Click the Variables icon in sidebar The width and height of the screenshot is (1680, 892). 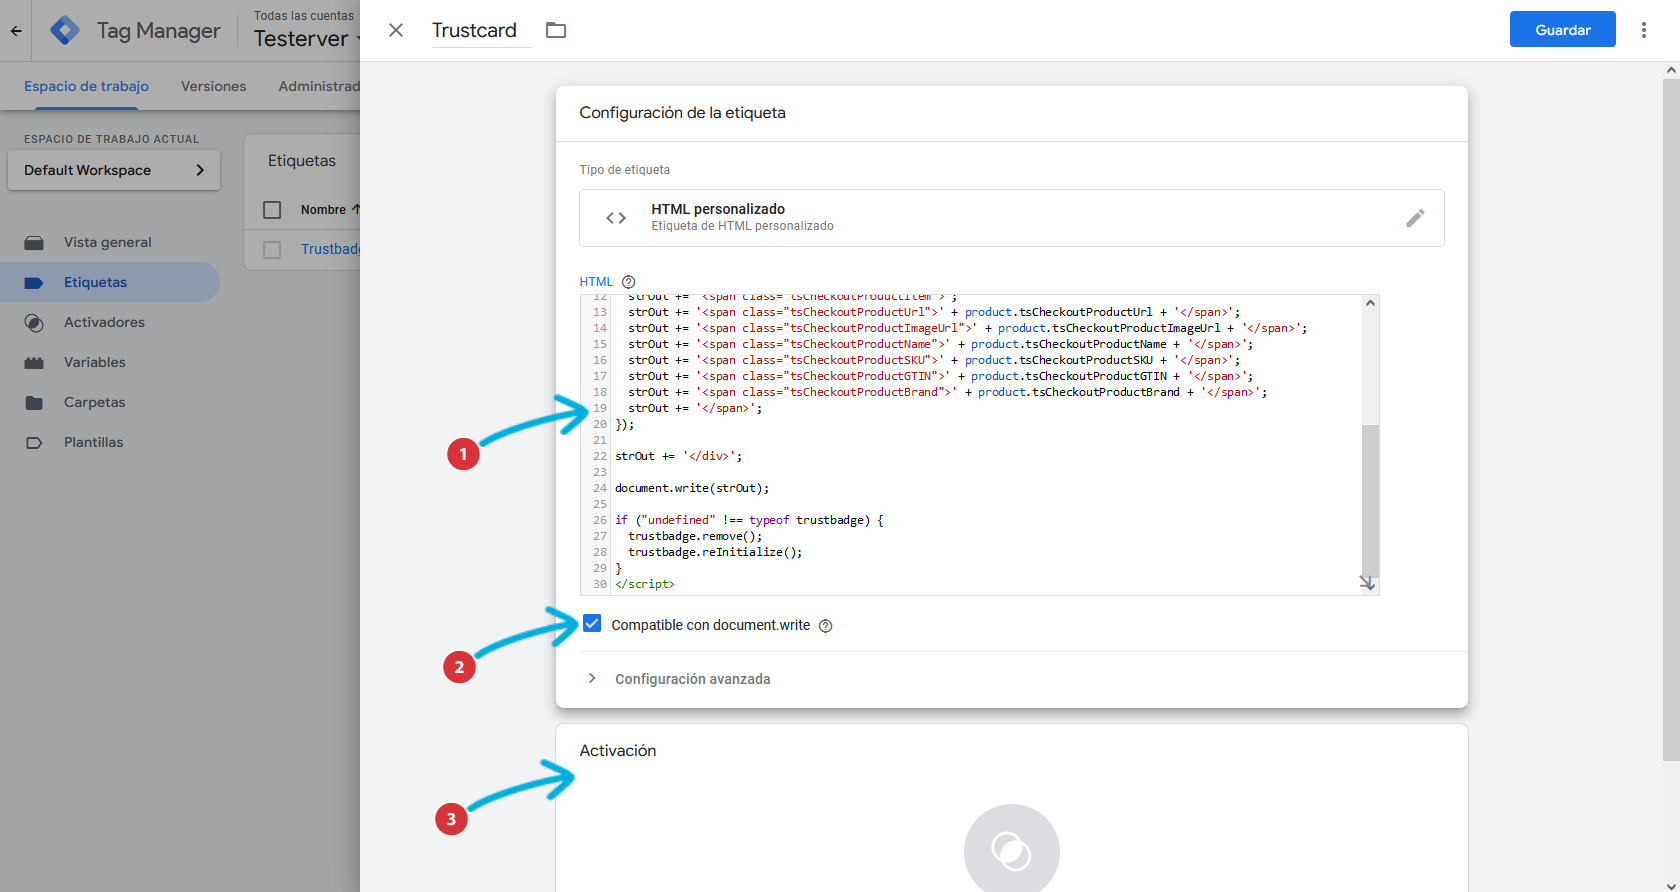click(34, 363)
